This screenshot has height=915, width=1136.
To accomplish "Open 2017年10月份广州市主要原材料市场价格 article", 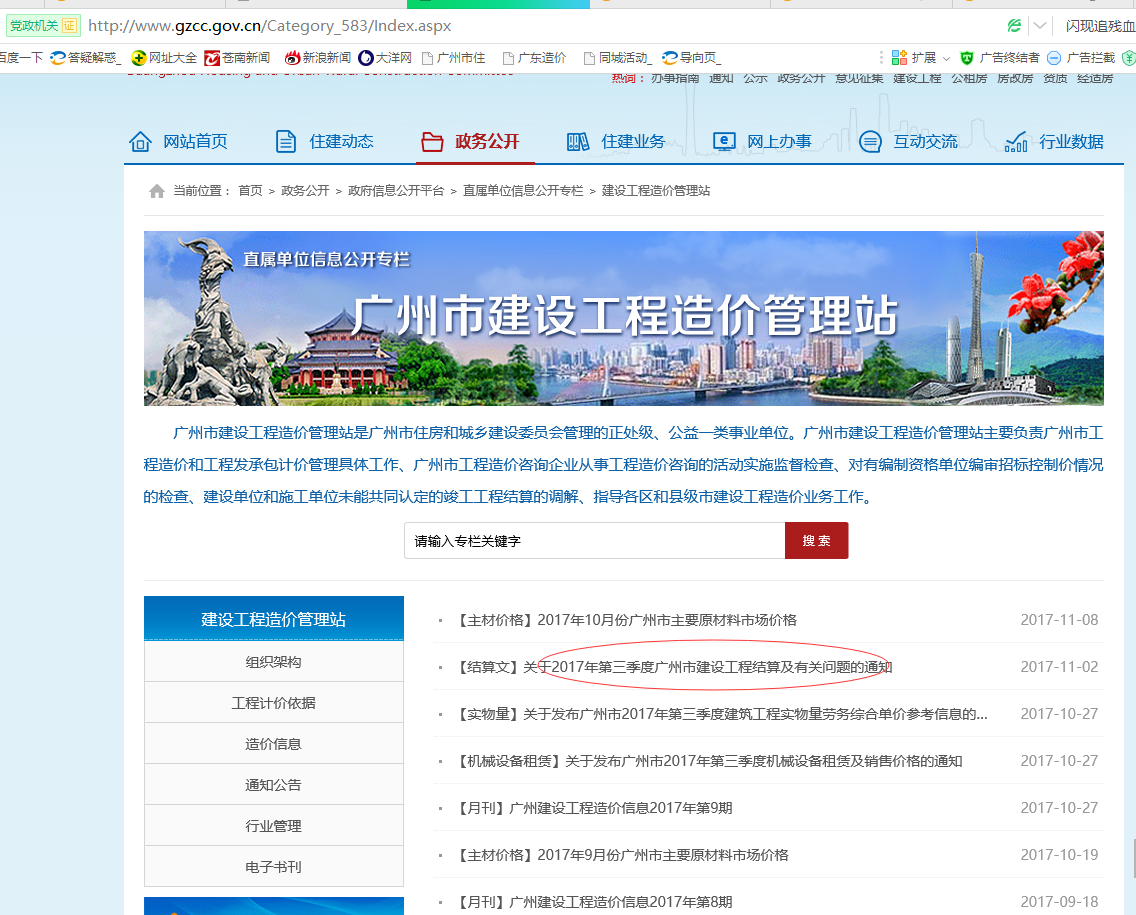I will [x=625, y=620].
